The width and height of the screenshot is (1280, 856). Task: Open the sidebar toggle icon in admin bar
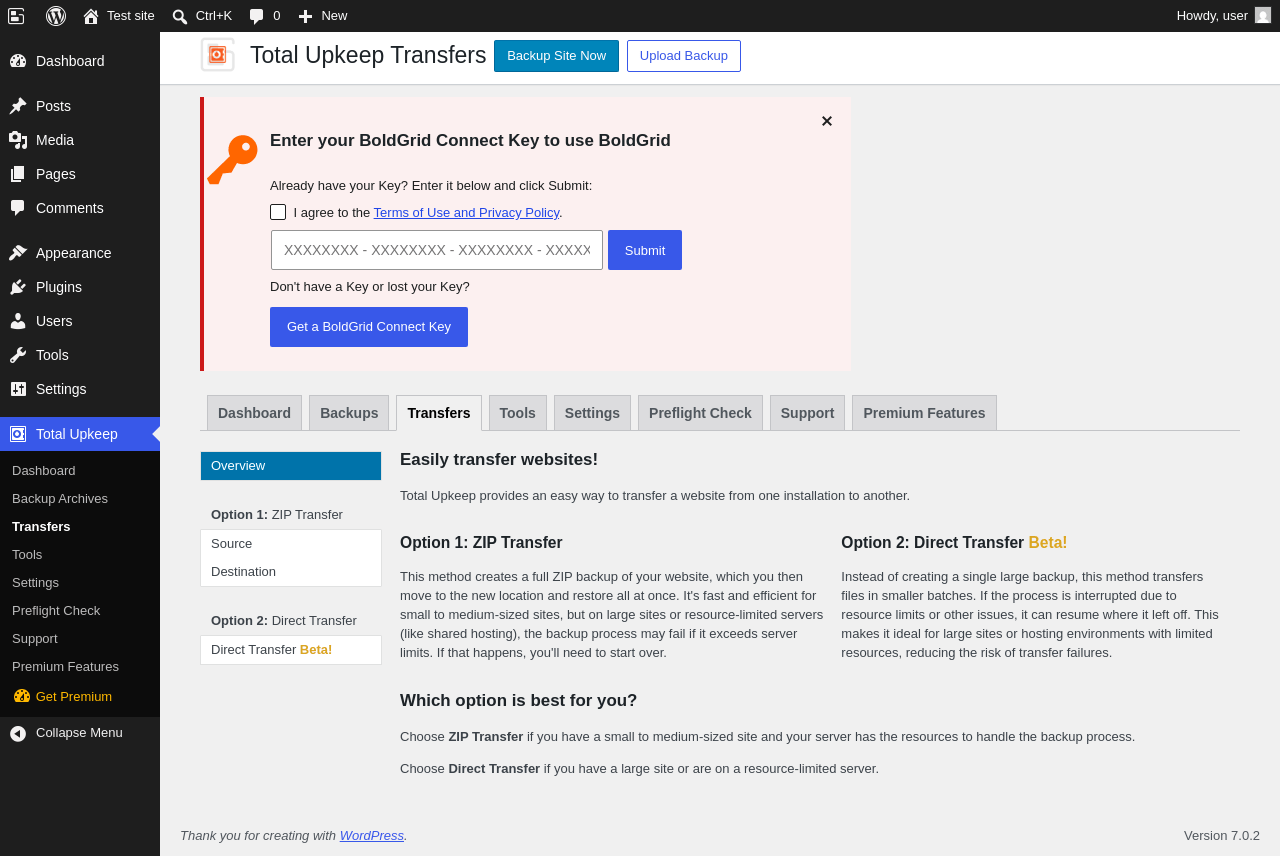tap(16, 16)
